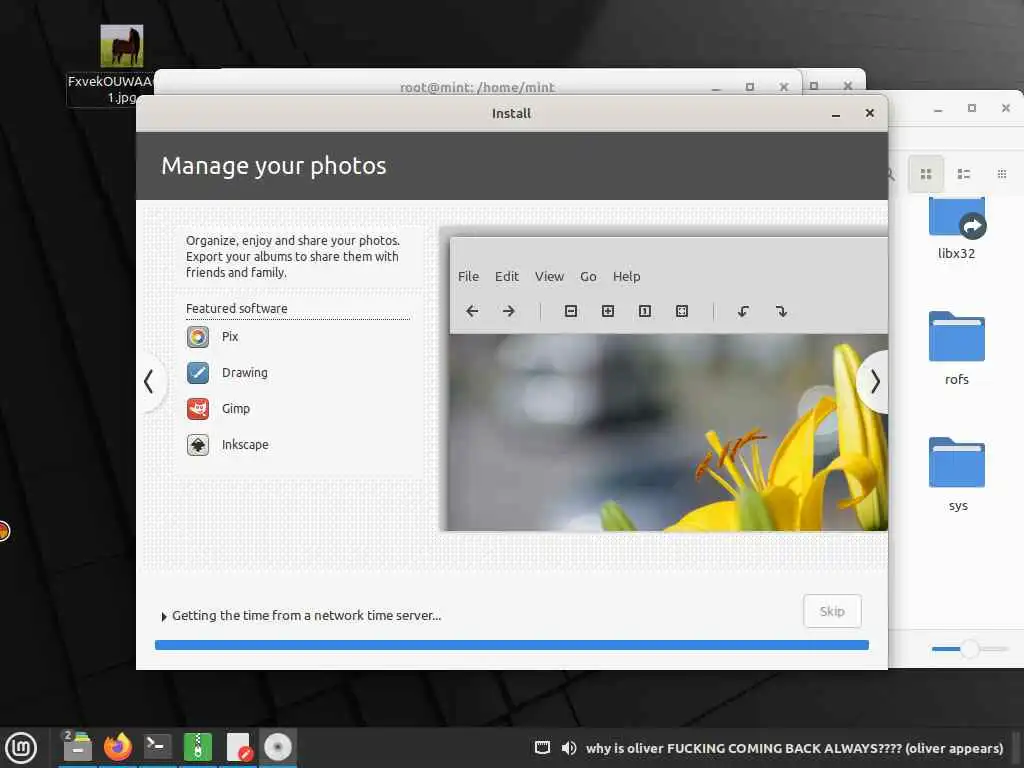Open the Help menu in slideshow

tap(626, 276)
